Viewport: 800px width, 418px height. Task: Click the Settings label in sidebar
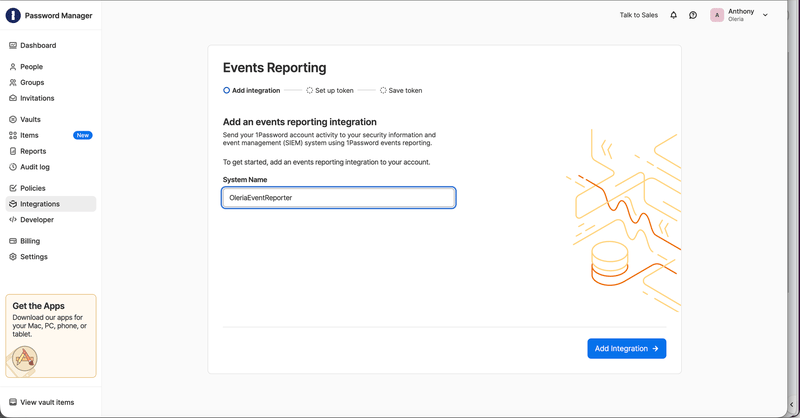[x=34, y=257]
